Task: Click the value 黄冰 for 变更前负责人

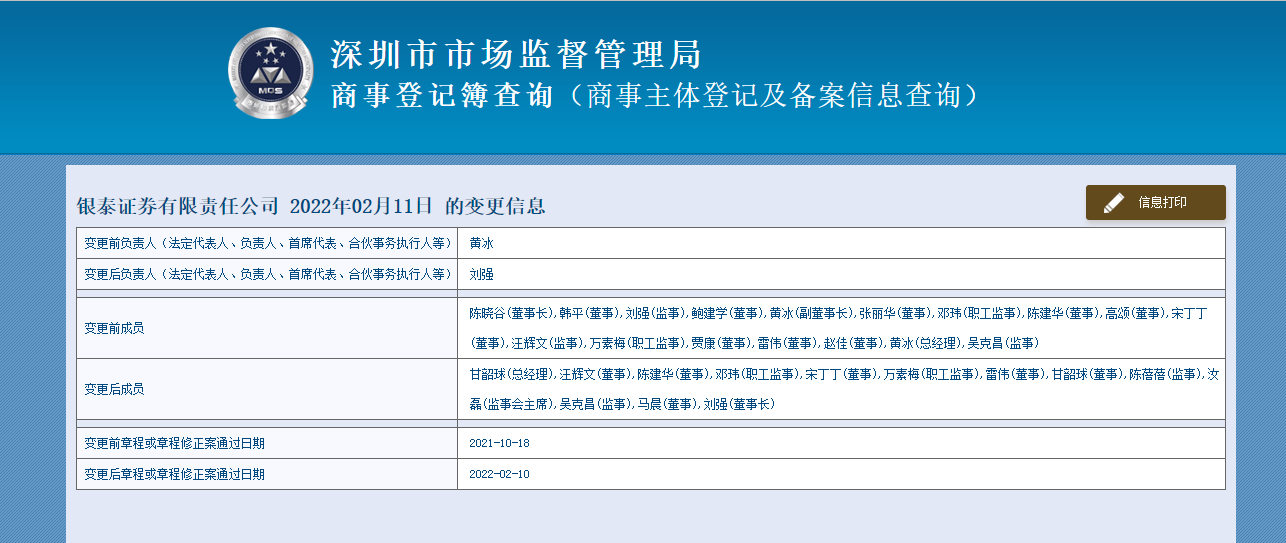Action: (482, 243)
